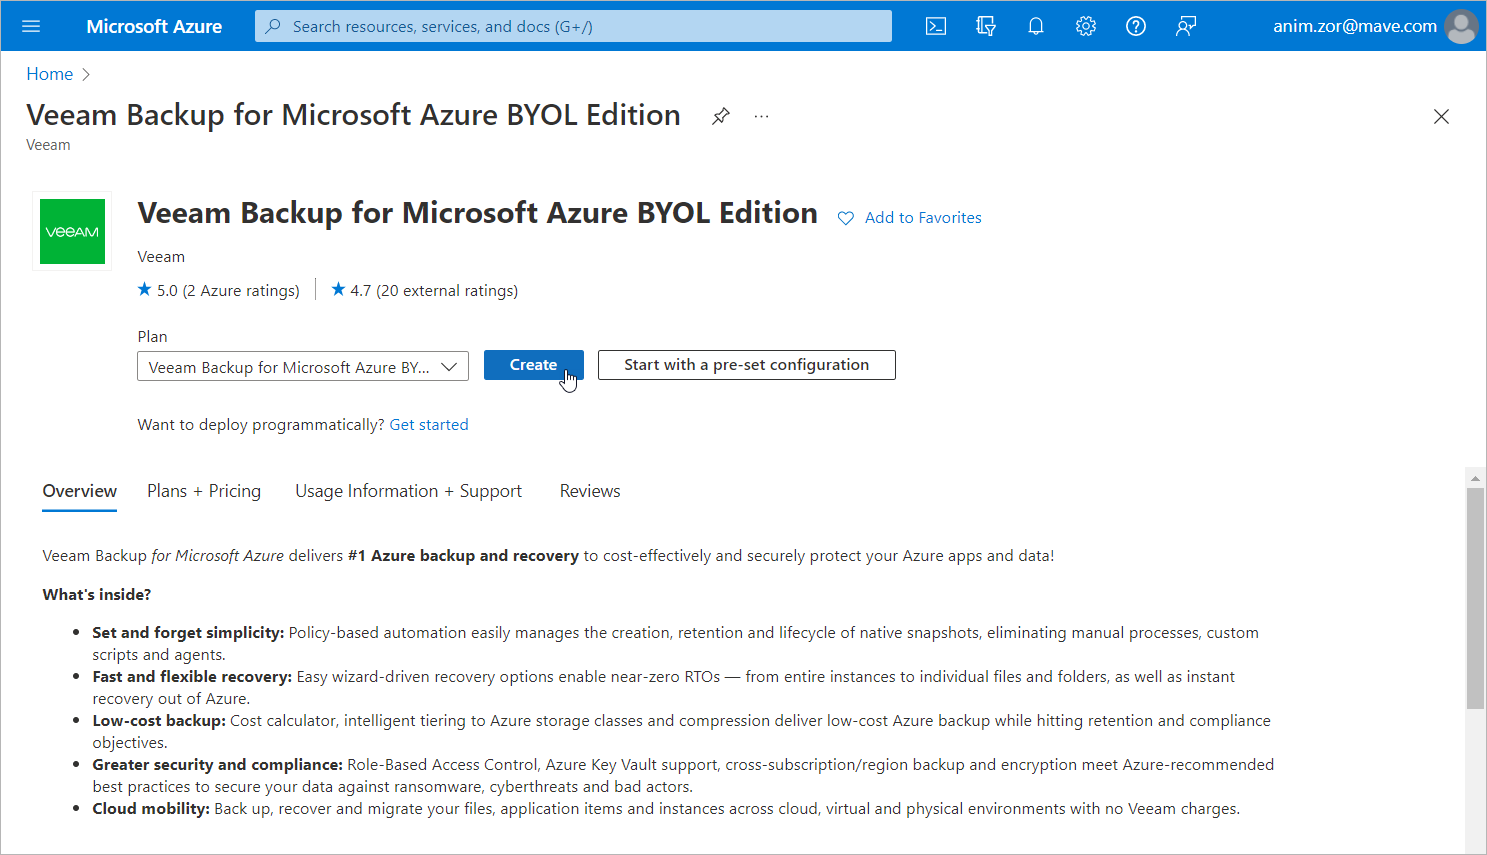Open the Azure portal hamburger menu
The height and width of the screenshot is (855, 1487).
31,26
